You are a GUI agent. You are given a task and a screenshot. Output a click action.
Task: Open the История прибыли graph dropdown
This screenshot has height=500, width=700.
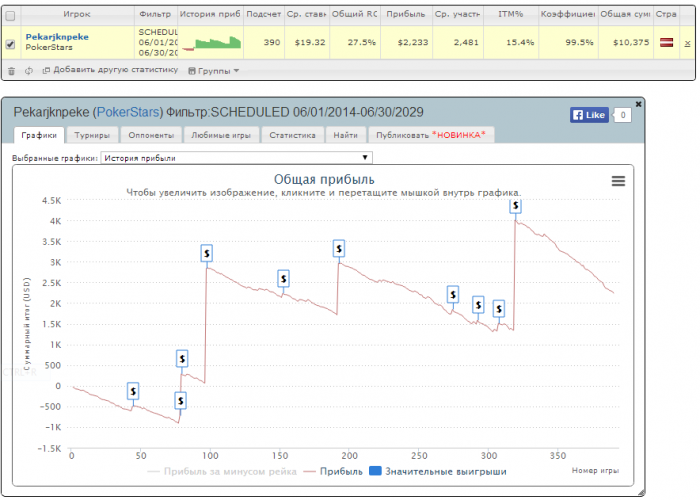pos(237,158)
